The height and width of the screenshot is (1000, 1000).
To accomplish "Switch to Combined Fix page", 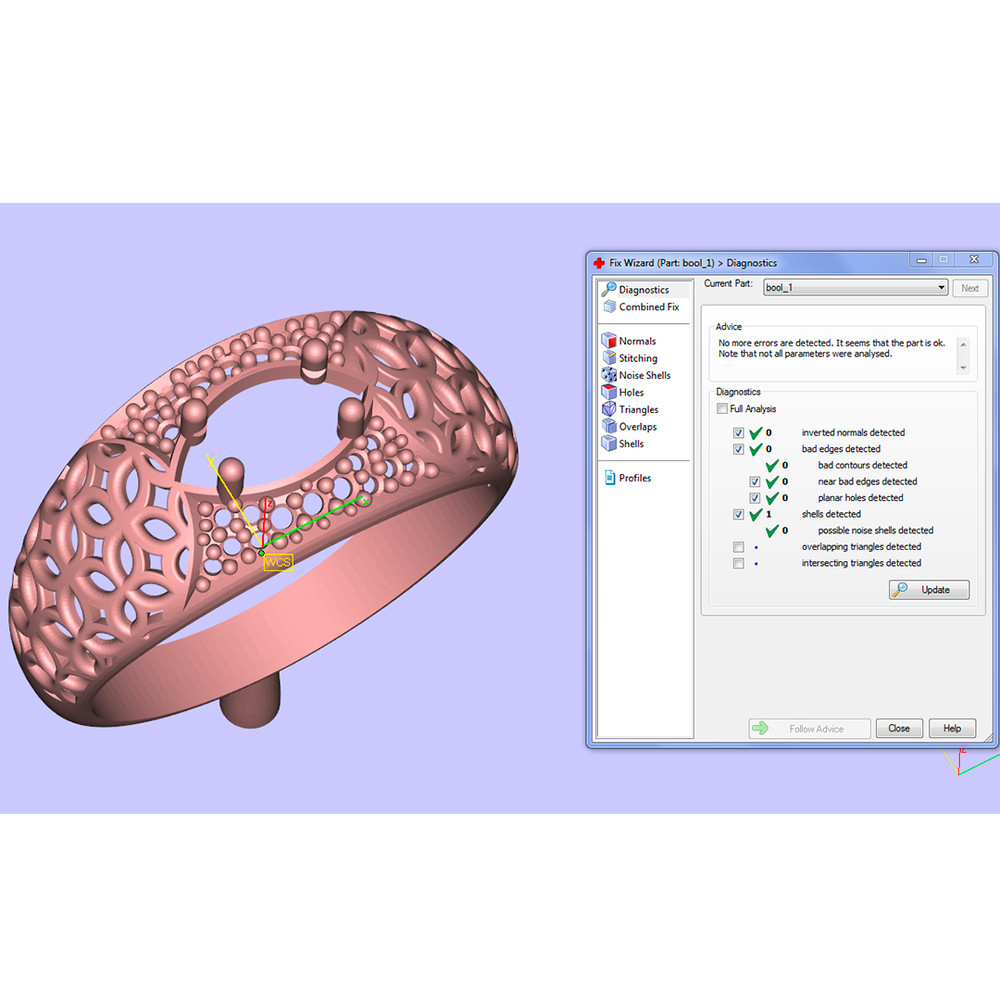I will [x=648, y=307].
